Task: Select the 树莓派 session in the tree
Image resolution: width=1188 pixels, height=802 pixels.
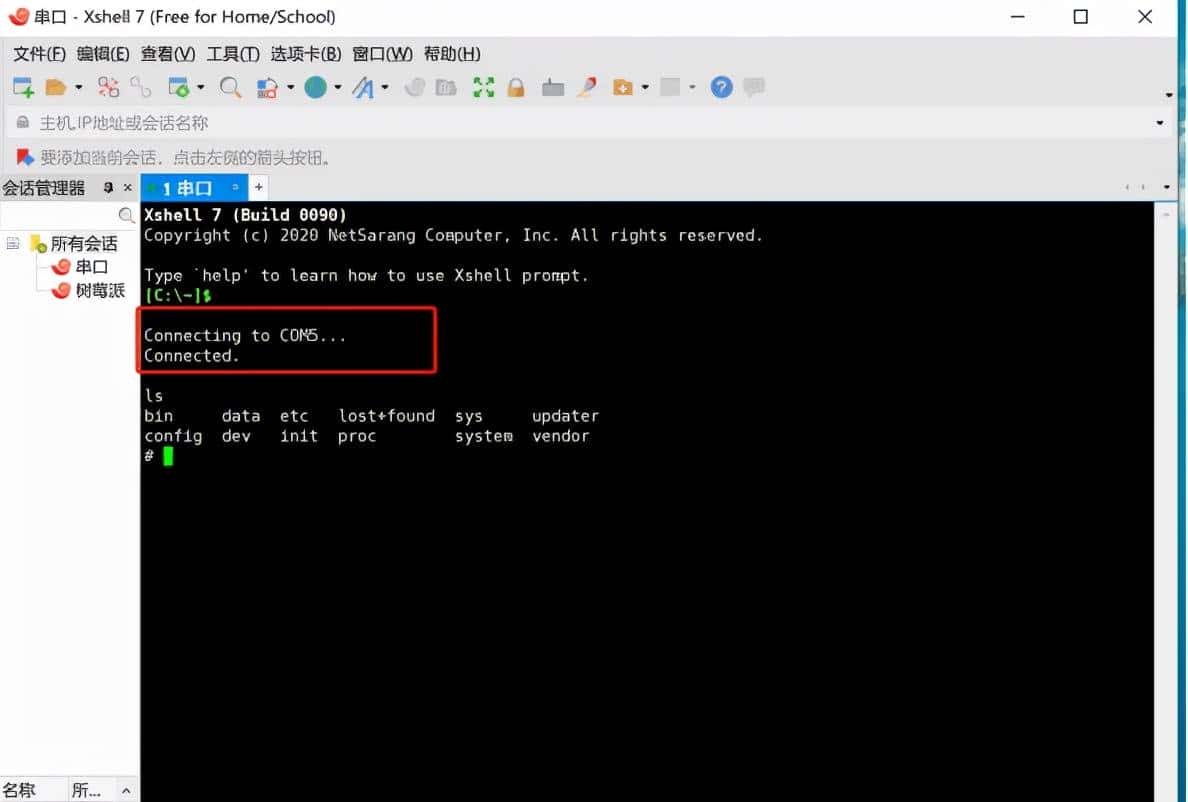Action: point(95,289)
